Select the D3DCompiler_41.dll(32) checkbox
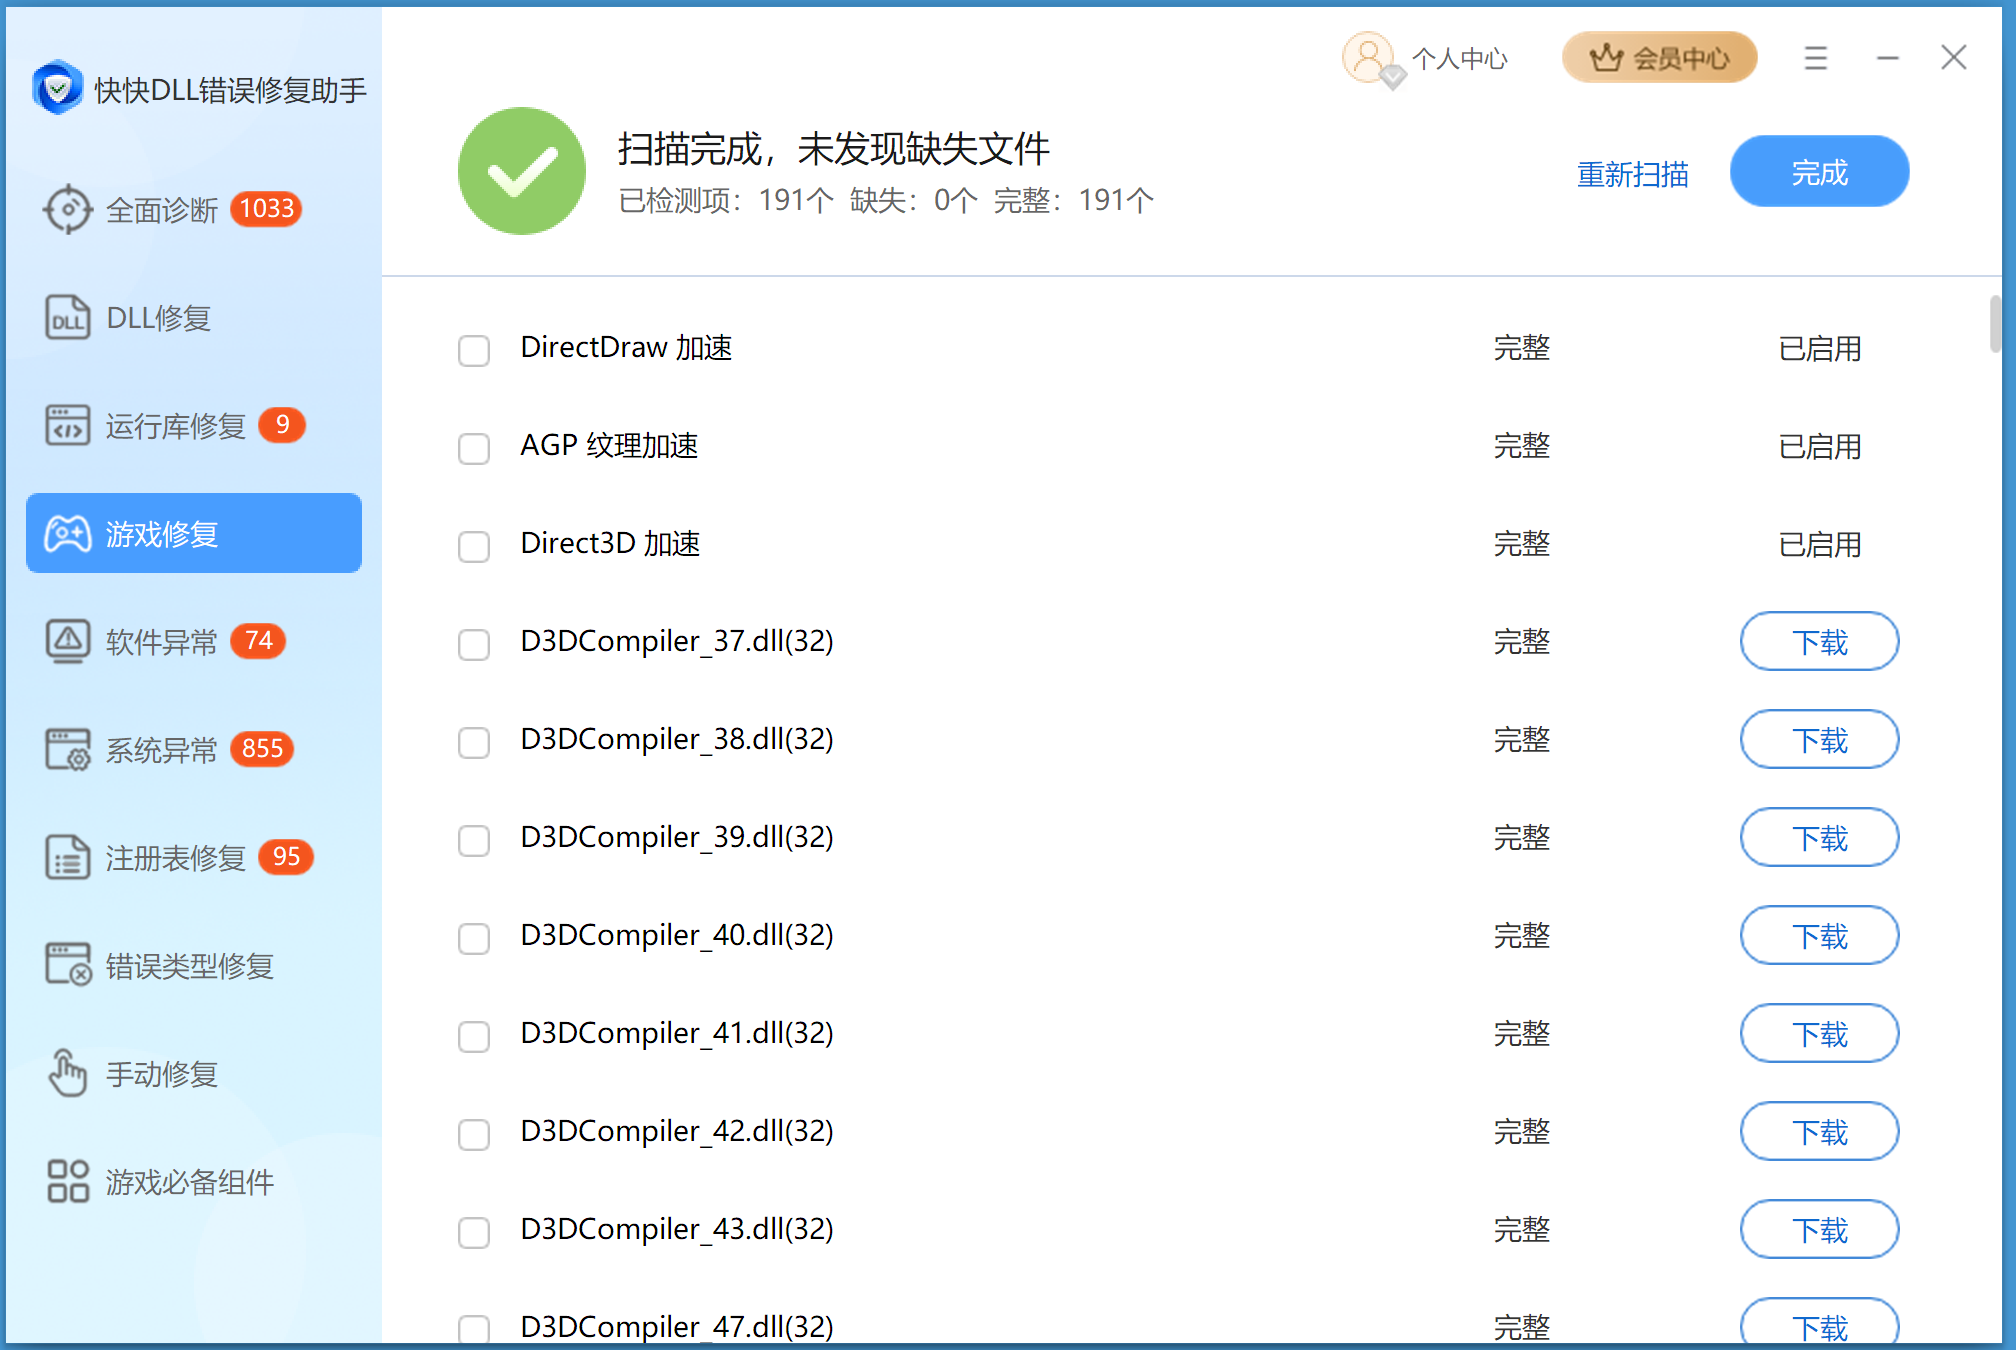 474,1036
